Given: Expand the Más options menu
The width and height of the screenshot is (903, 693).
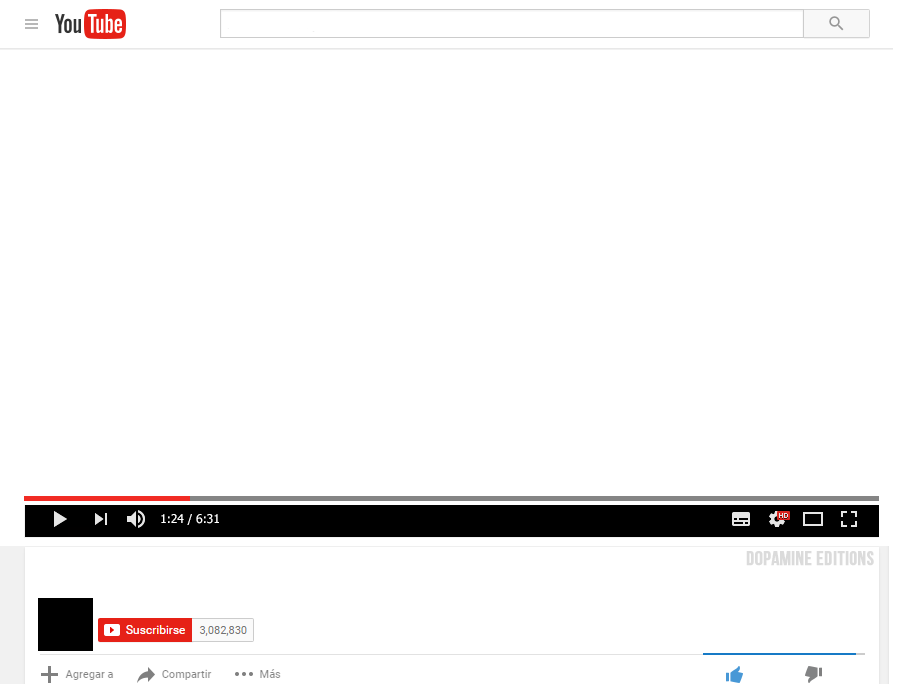Looking at the screenshot, I should pos(257,674).
